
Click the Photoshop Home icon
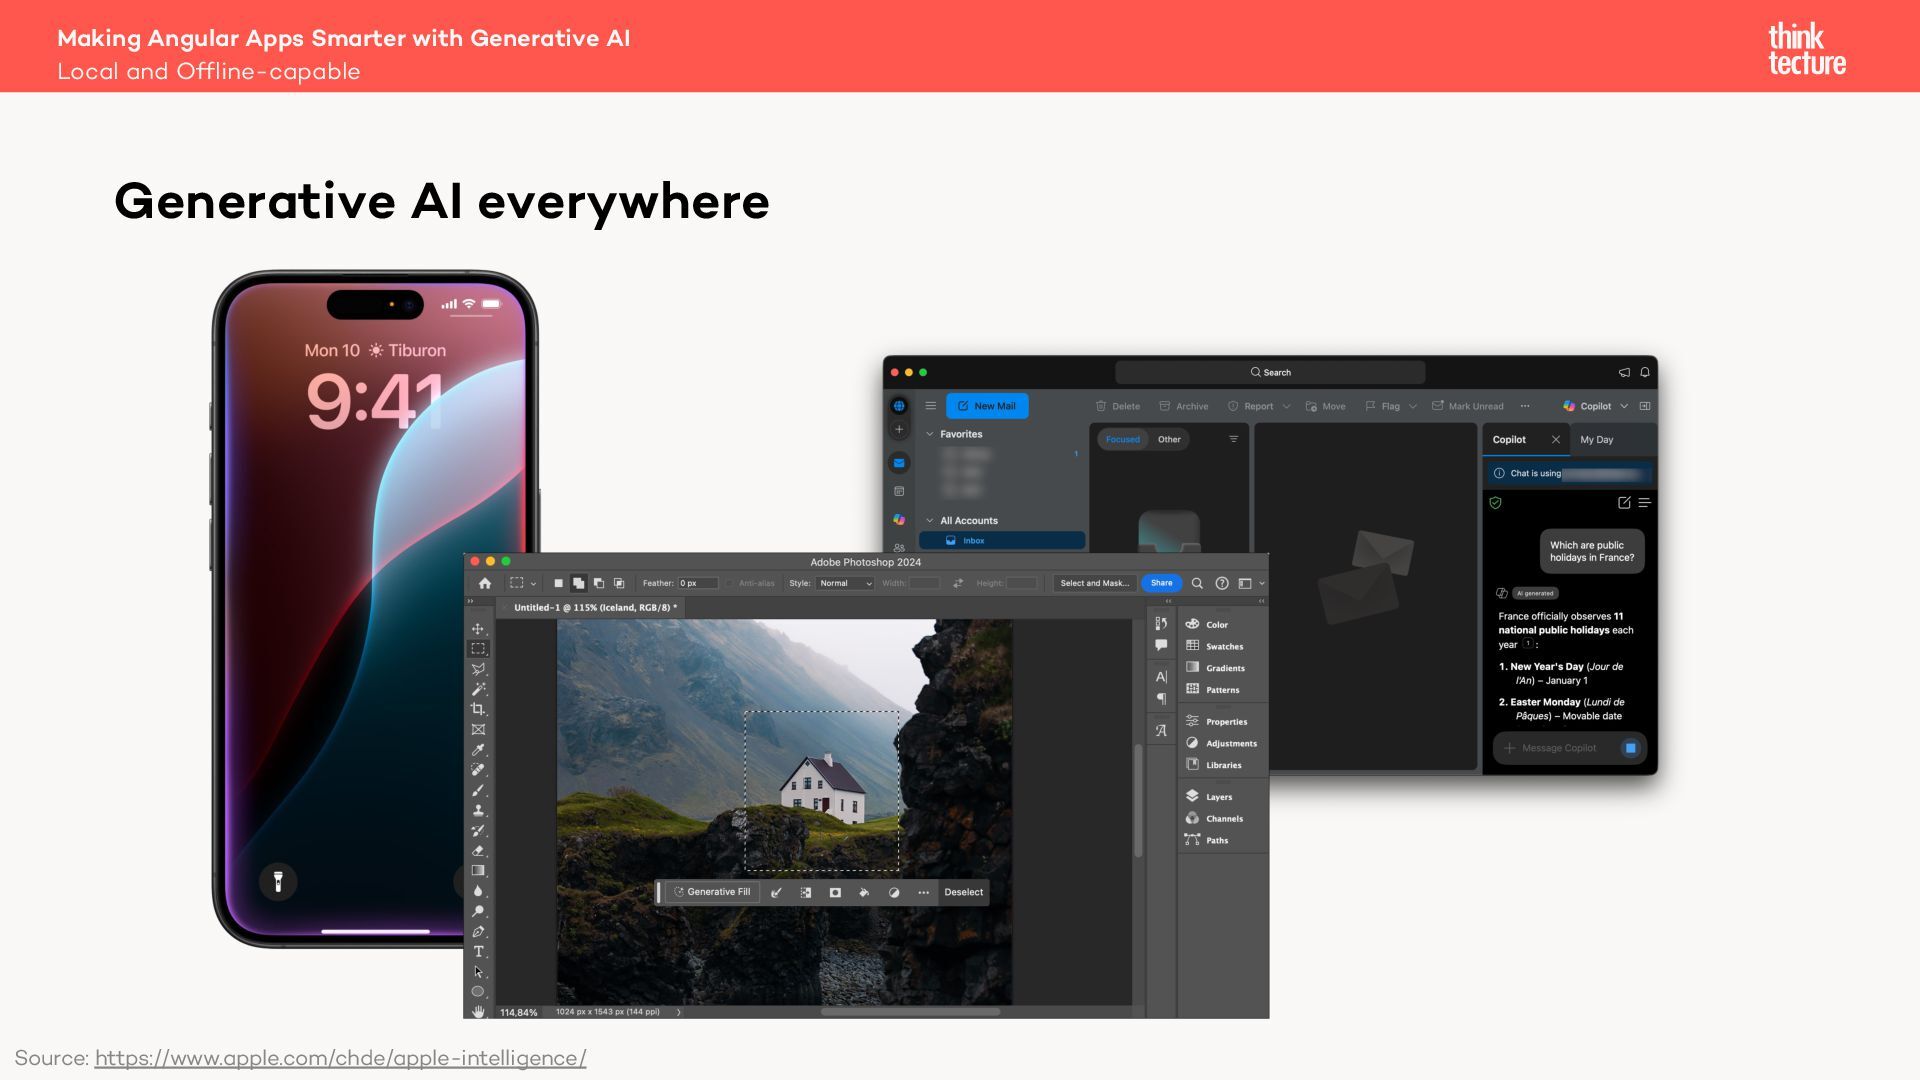(485, 583)
